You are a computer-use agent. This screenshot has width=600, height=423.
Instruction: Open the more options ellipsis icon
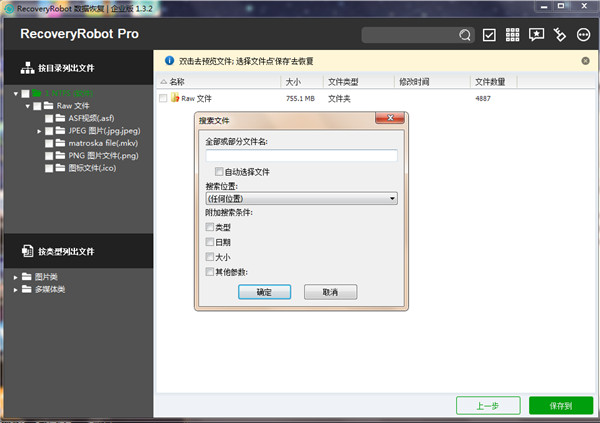(x=583, y=35)
